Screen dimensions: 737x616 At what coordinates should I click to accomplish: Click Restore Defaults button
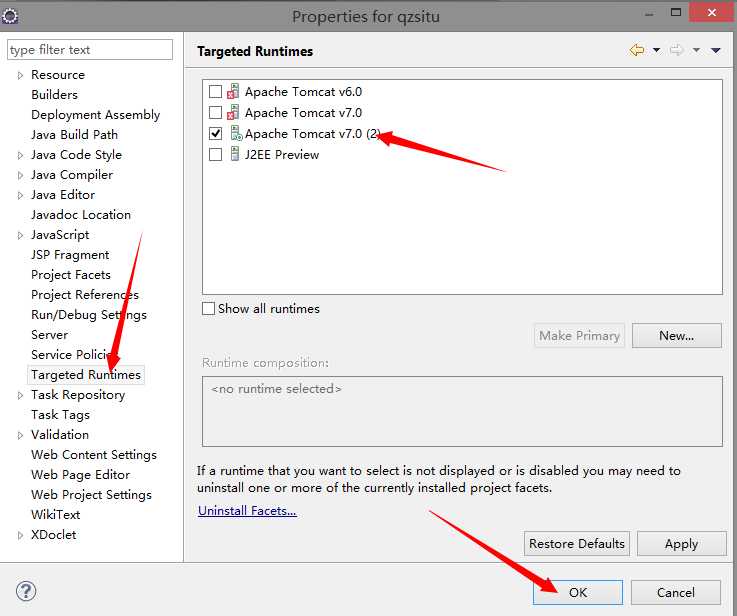pyautogui.click(x=577, y=544)
